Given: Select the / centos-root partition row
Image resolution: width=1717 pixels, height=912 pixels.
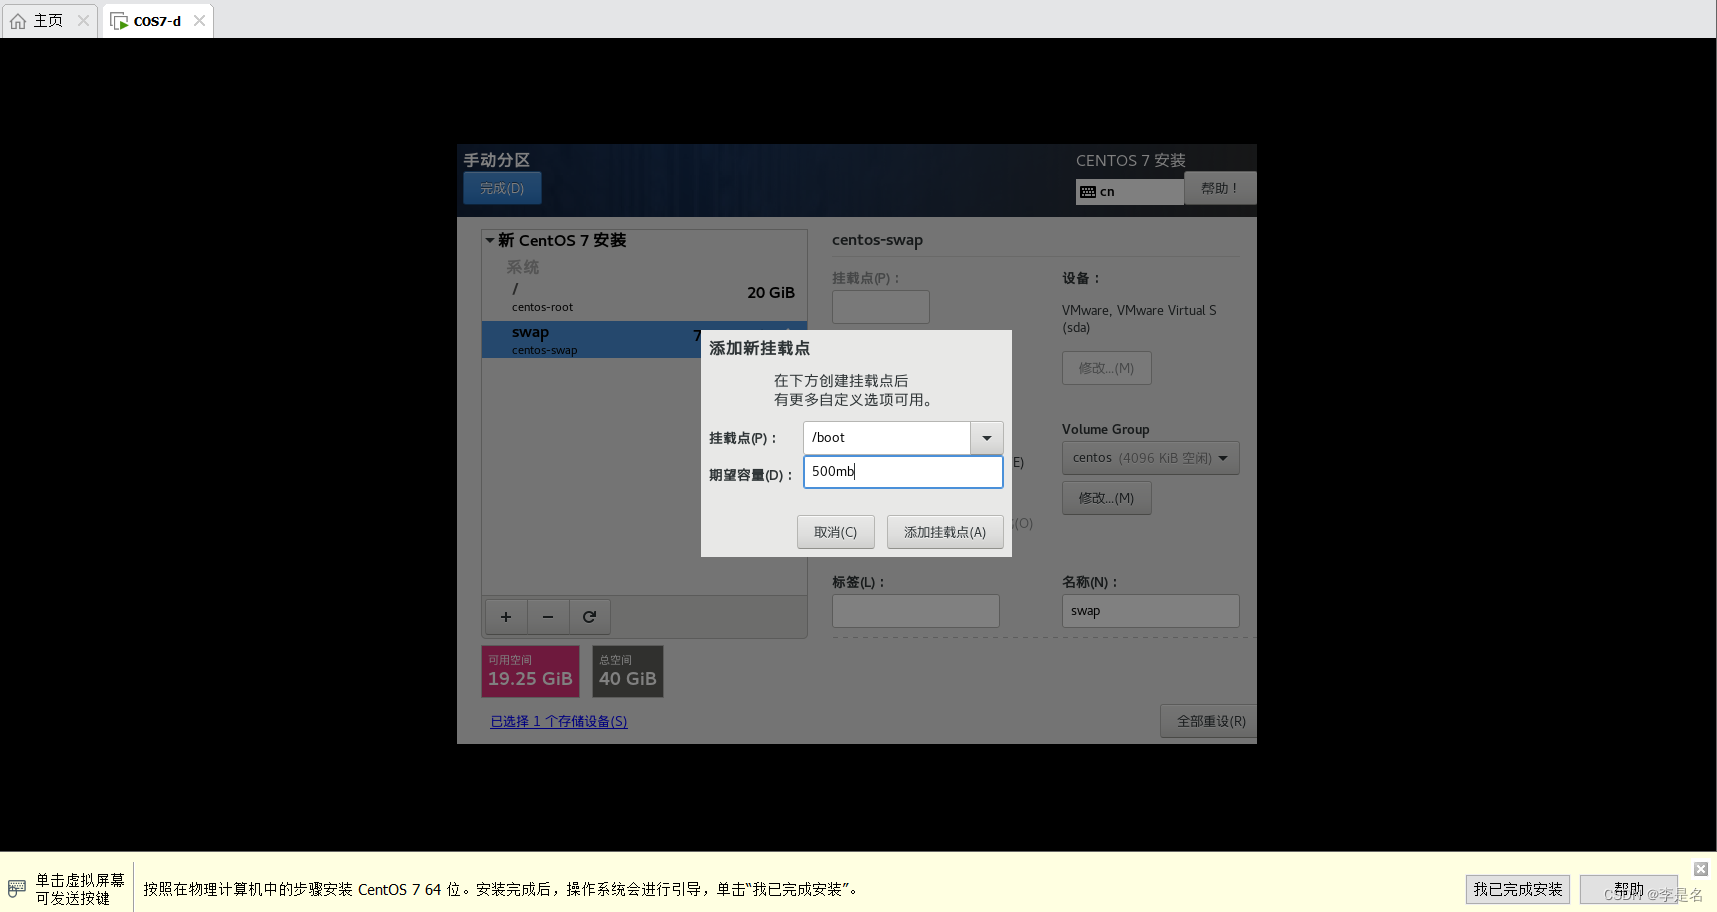Looking at the screenshot, I should (644, 297).
